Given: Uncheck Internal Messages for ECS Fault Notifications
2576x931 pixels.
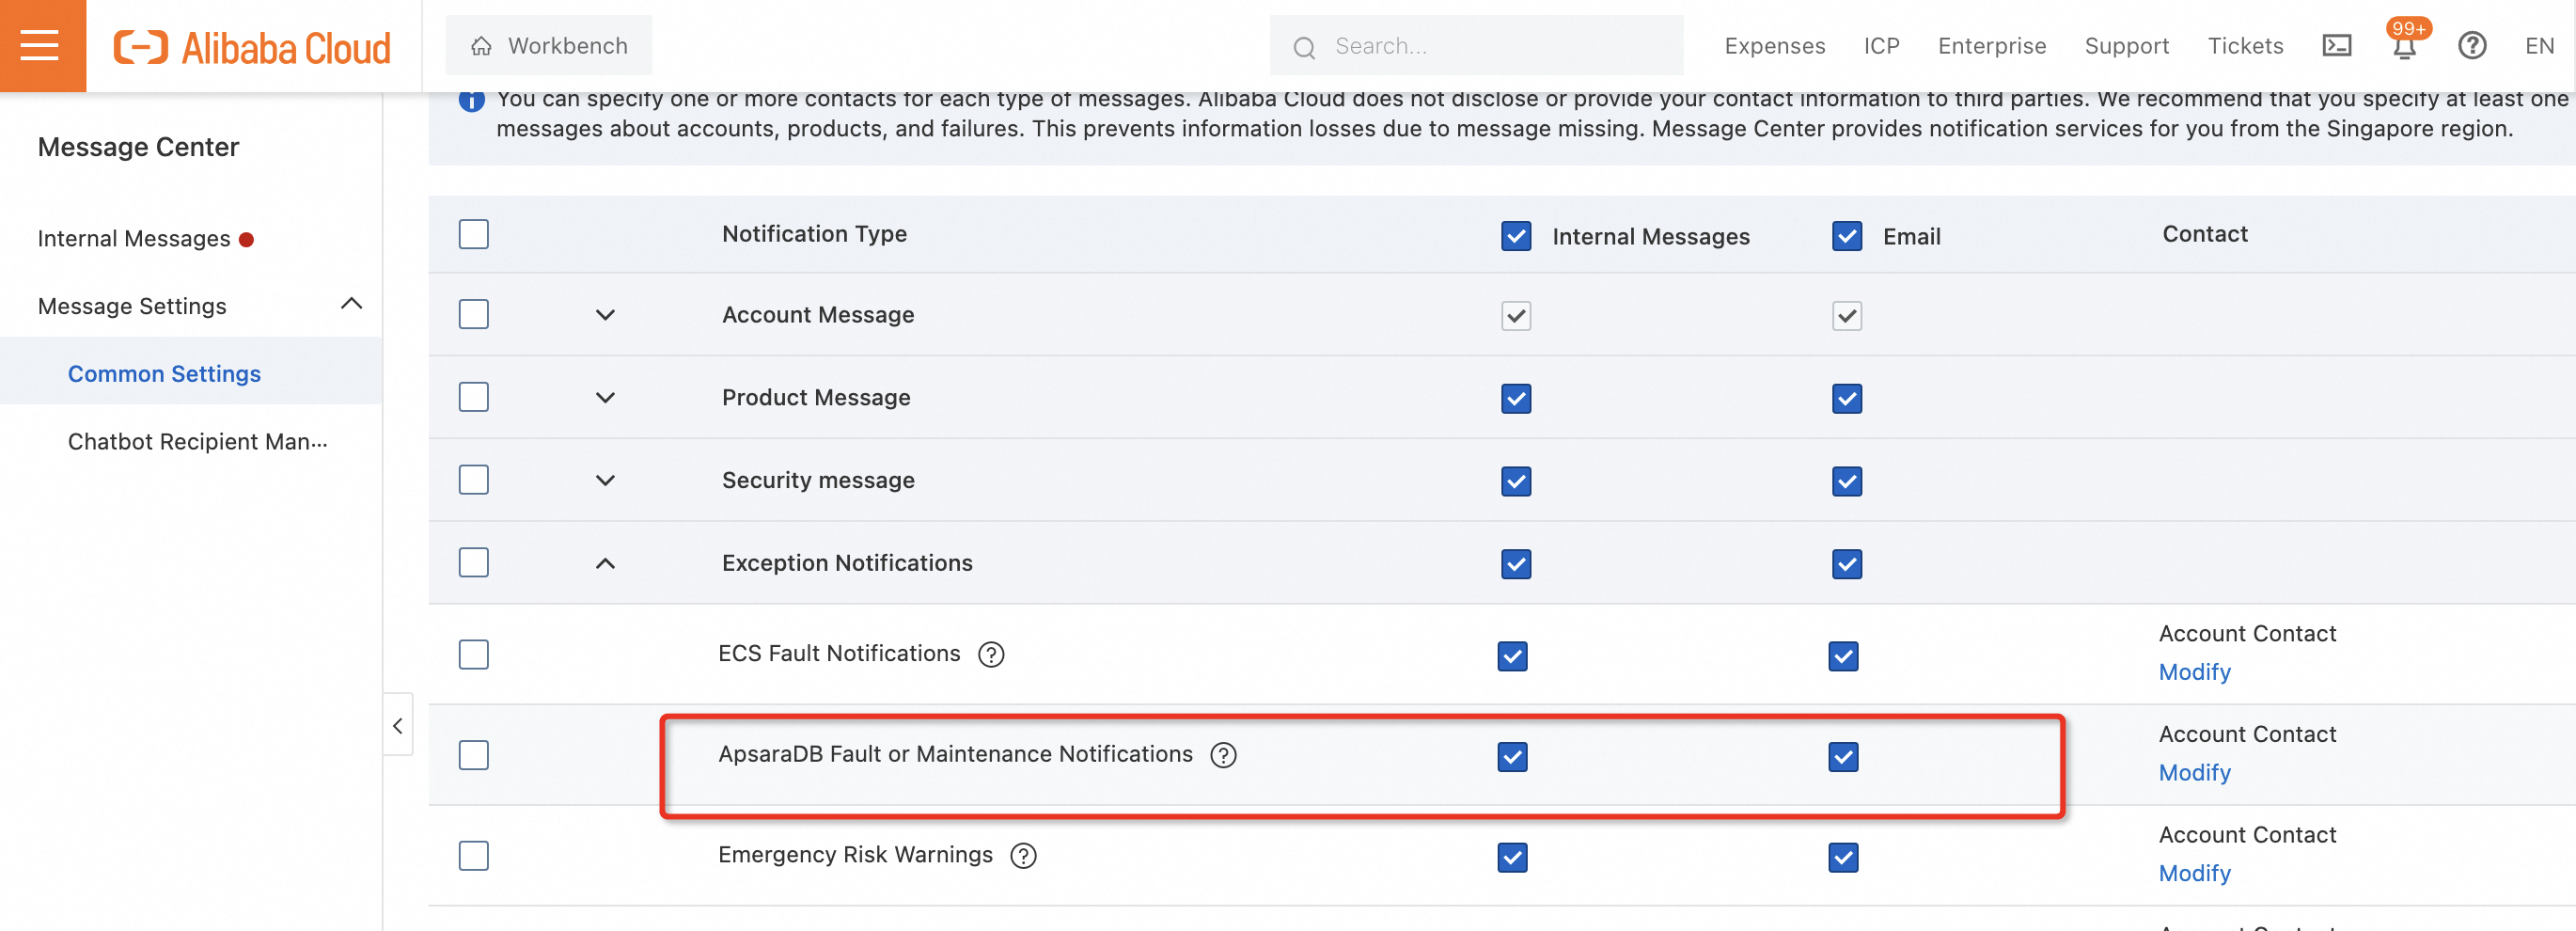Looking at the screenshot, I should (x=1512, y=657).
